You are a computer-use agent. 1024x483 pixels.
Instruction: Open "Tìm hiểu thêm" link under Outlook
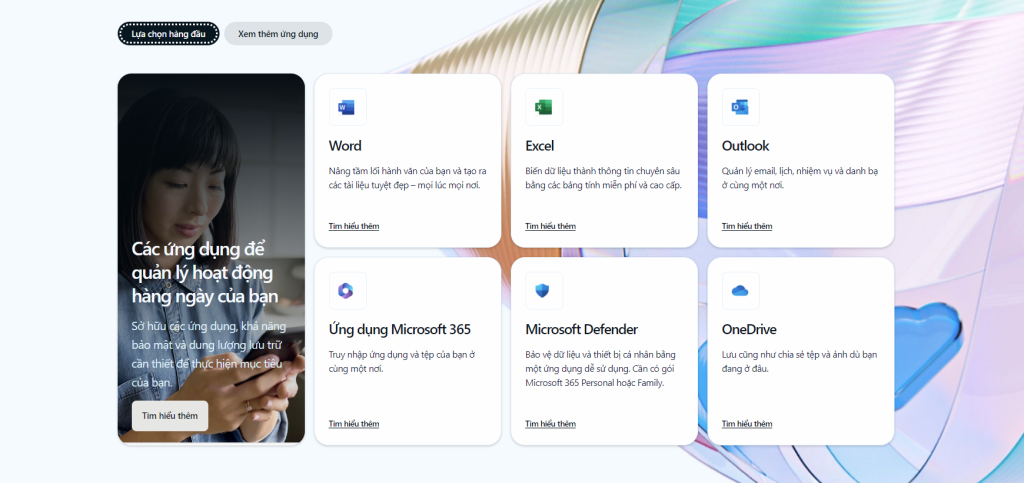747,226
